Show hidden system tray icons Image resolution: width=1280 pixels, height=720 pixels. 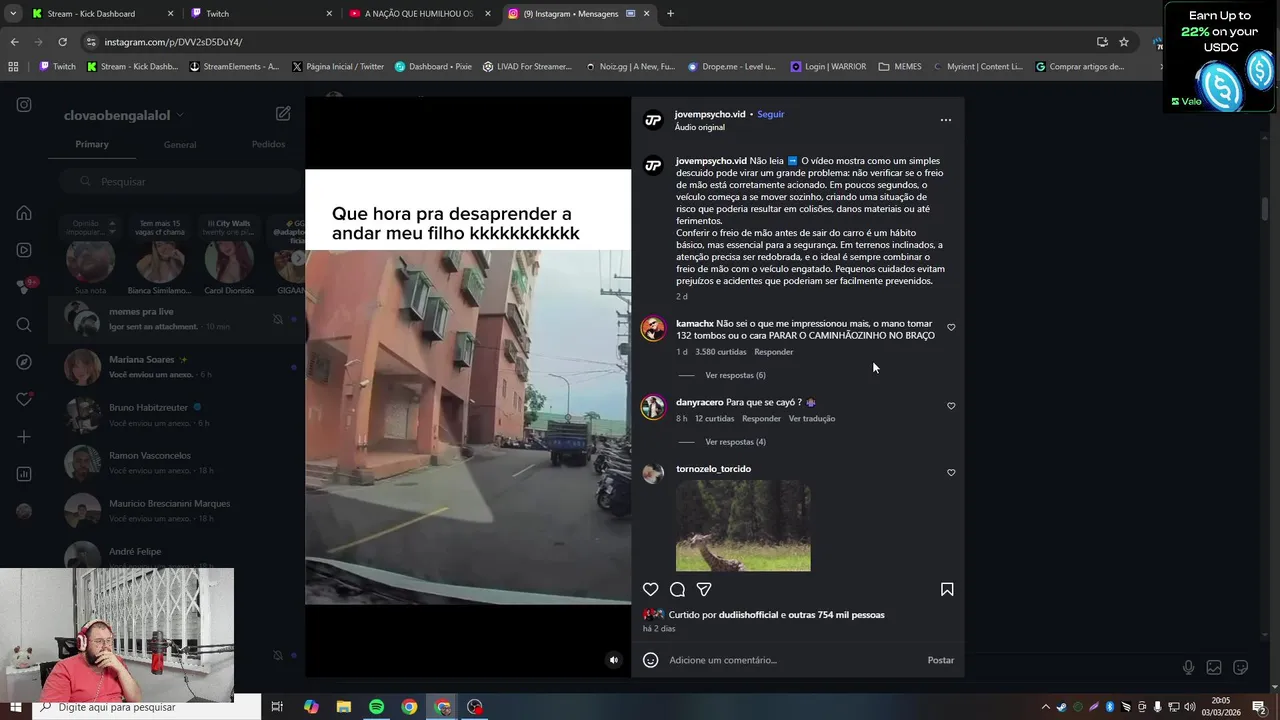(1046, 707)
